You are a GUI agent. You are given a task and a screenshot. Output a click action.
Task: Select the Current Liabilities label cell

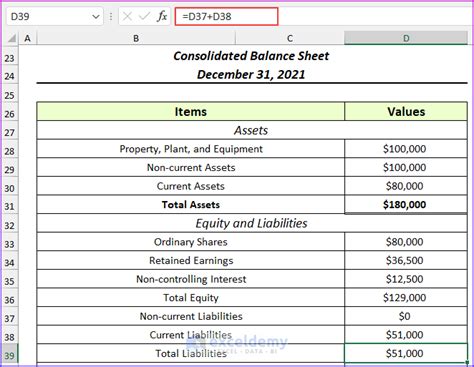coord(191,335)
